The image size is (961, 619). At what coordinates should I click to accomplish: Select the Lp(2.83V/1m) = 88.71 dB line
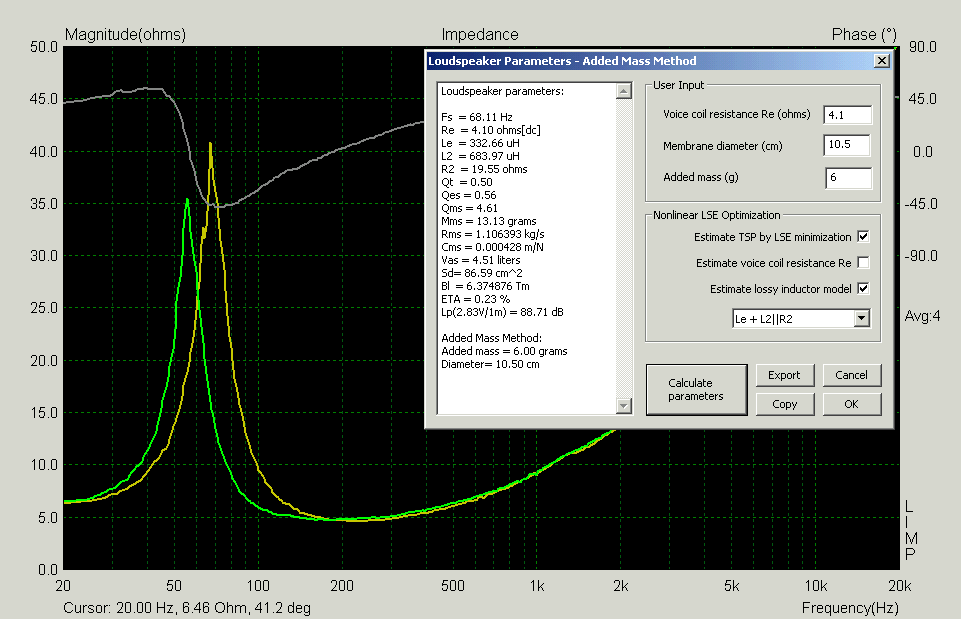coord(503,312)
